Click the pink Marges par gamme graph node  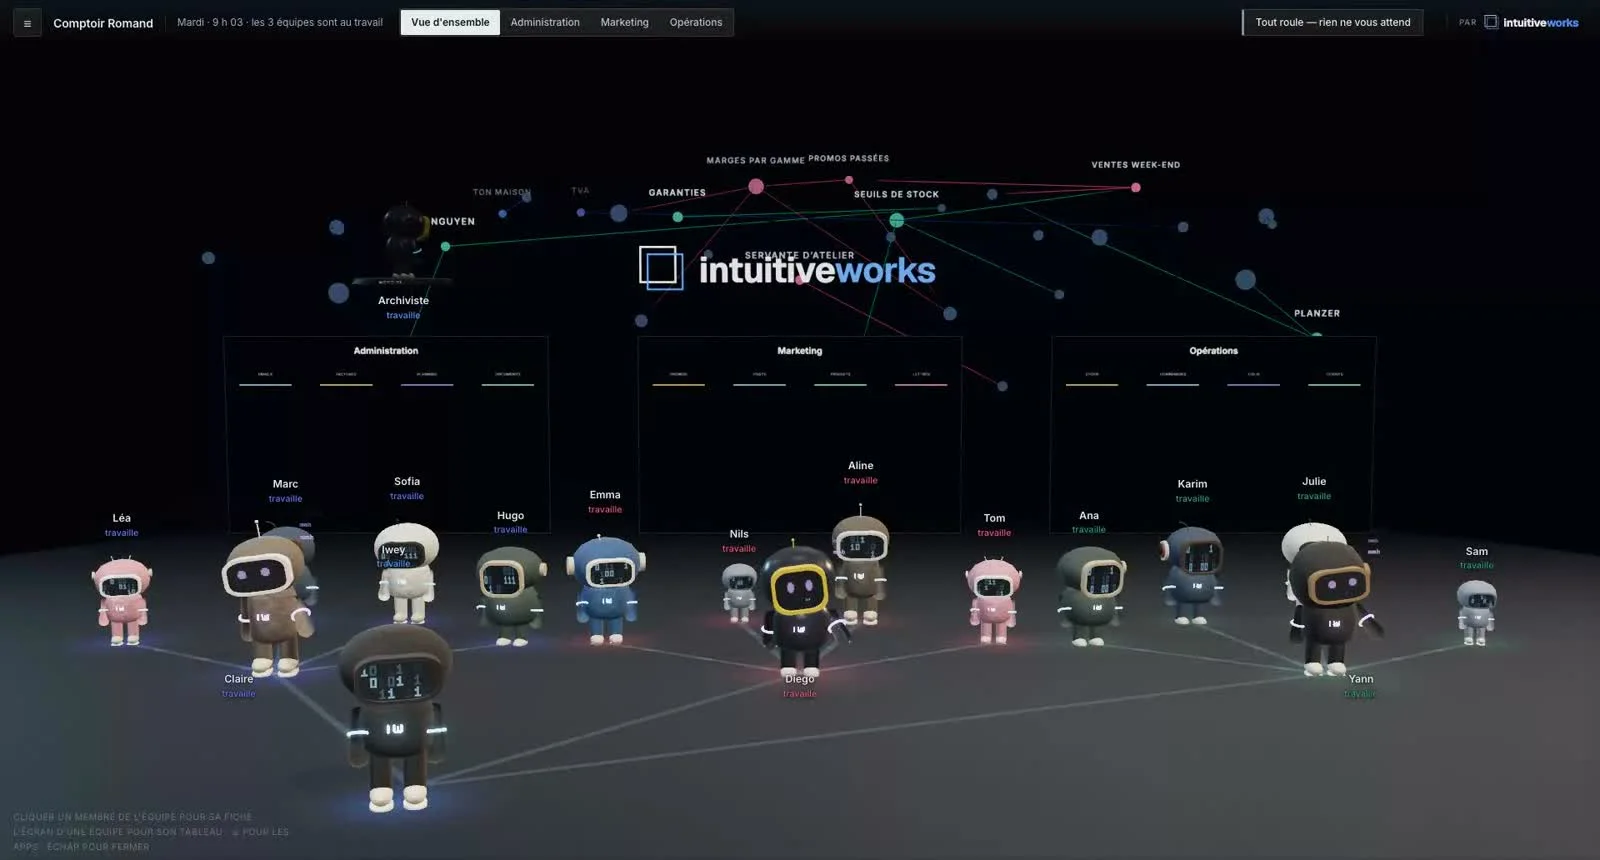click(x=756, y=186)
